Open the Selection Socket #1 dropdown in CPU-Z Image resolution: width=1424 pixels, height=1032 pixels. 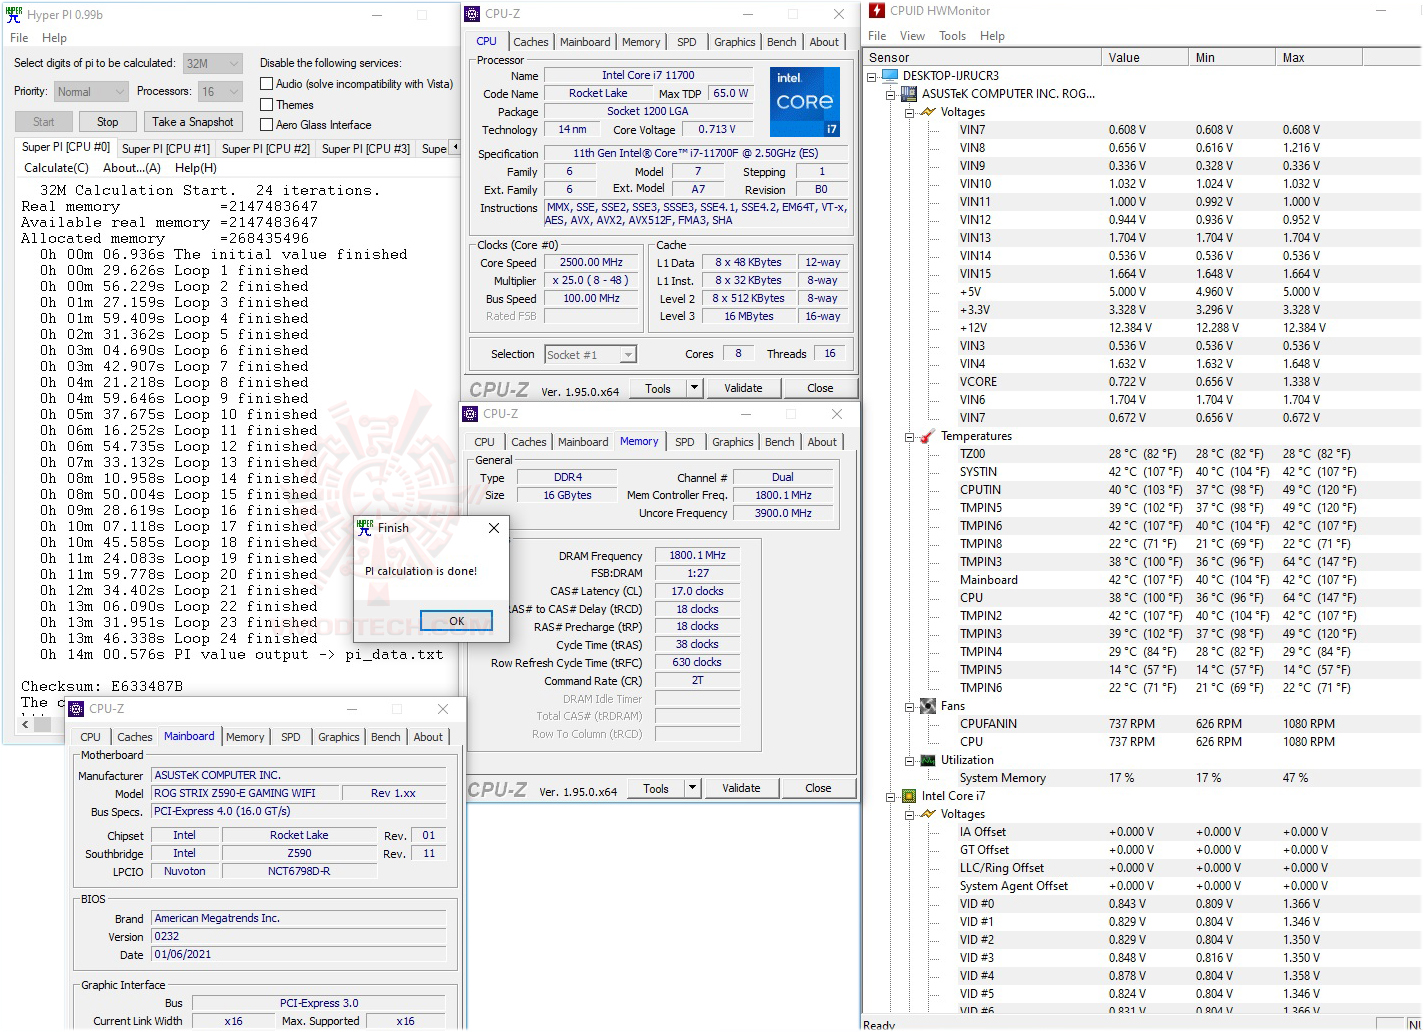coord(590,355)
